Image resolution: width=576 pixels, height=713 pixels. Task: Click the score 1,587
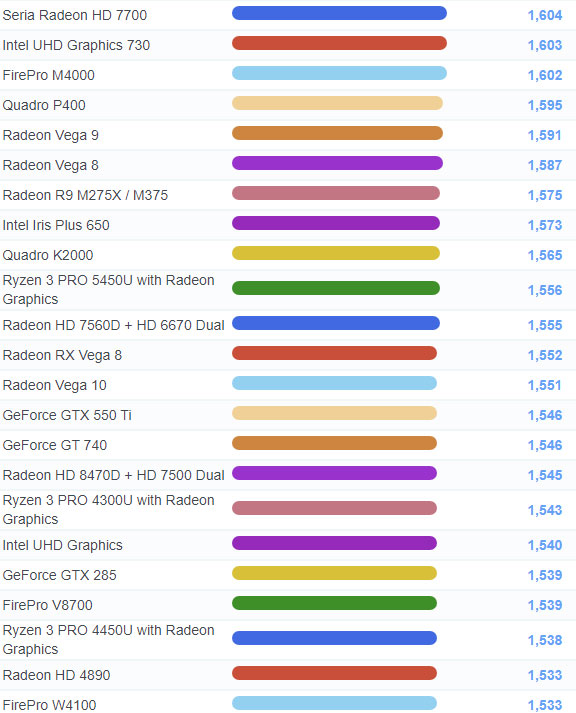(545, 166)
